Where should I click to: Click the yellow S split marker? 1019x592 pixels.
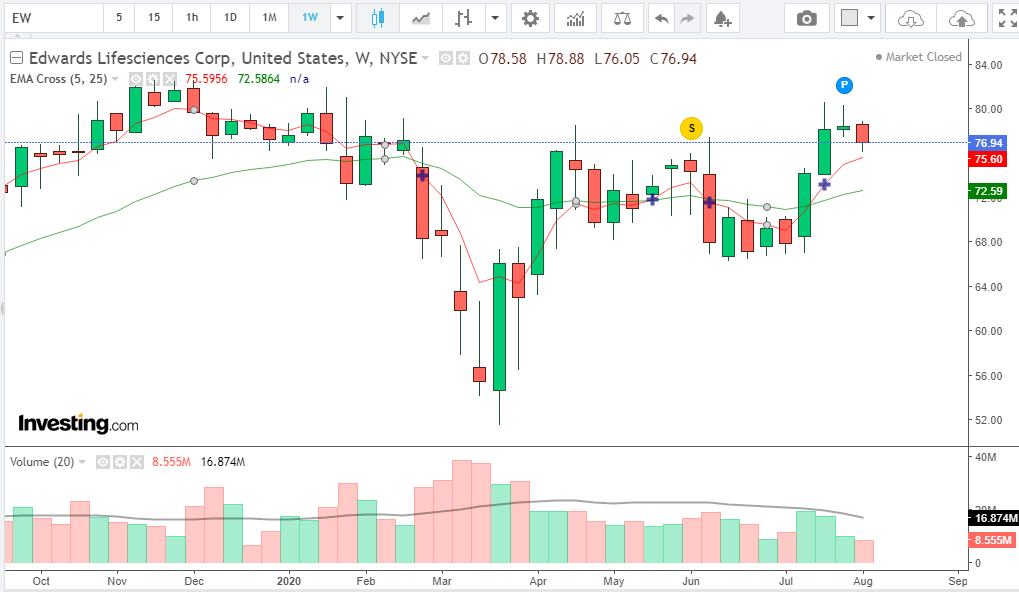[x=691, y=128]
